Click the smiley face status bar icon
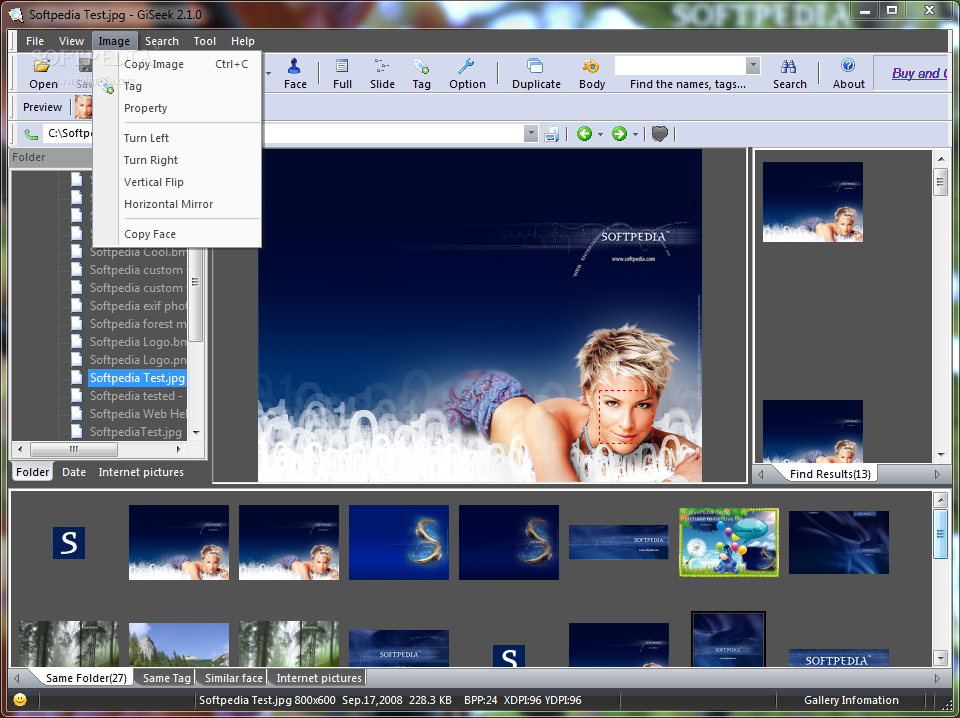 click(x=20, y=700)
